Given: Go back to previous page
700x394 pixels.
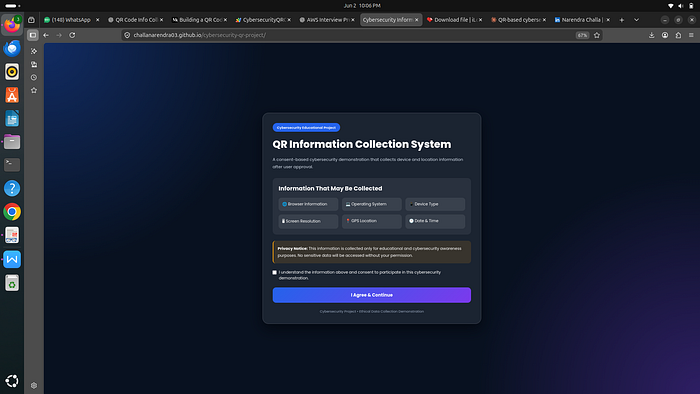Looking at the screenshot, I should (x=46, y=35).
